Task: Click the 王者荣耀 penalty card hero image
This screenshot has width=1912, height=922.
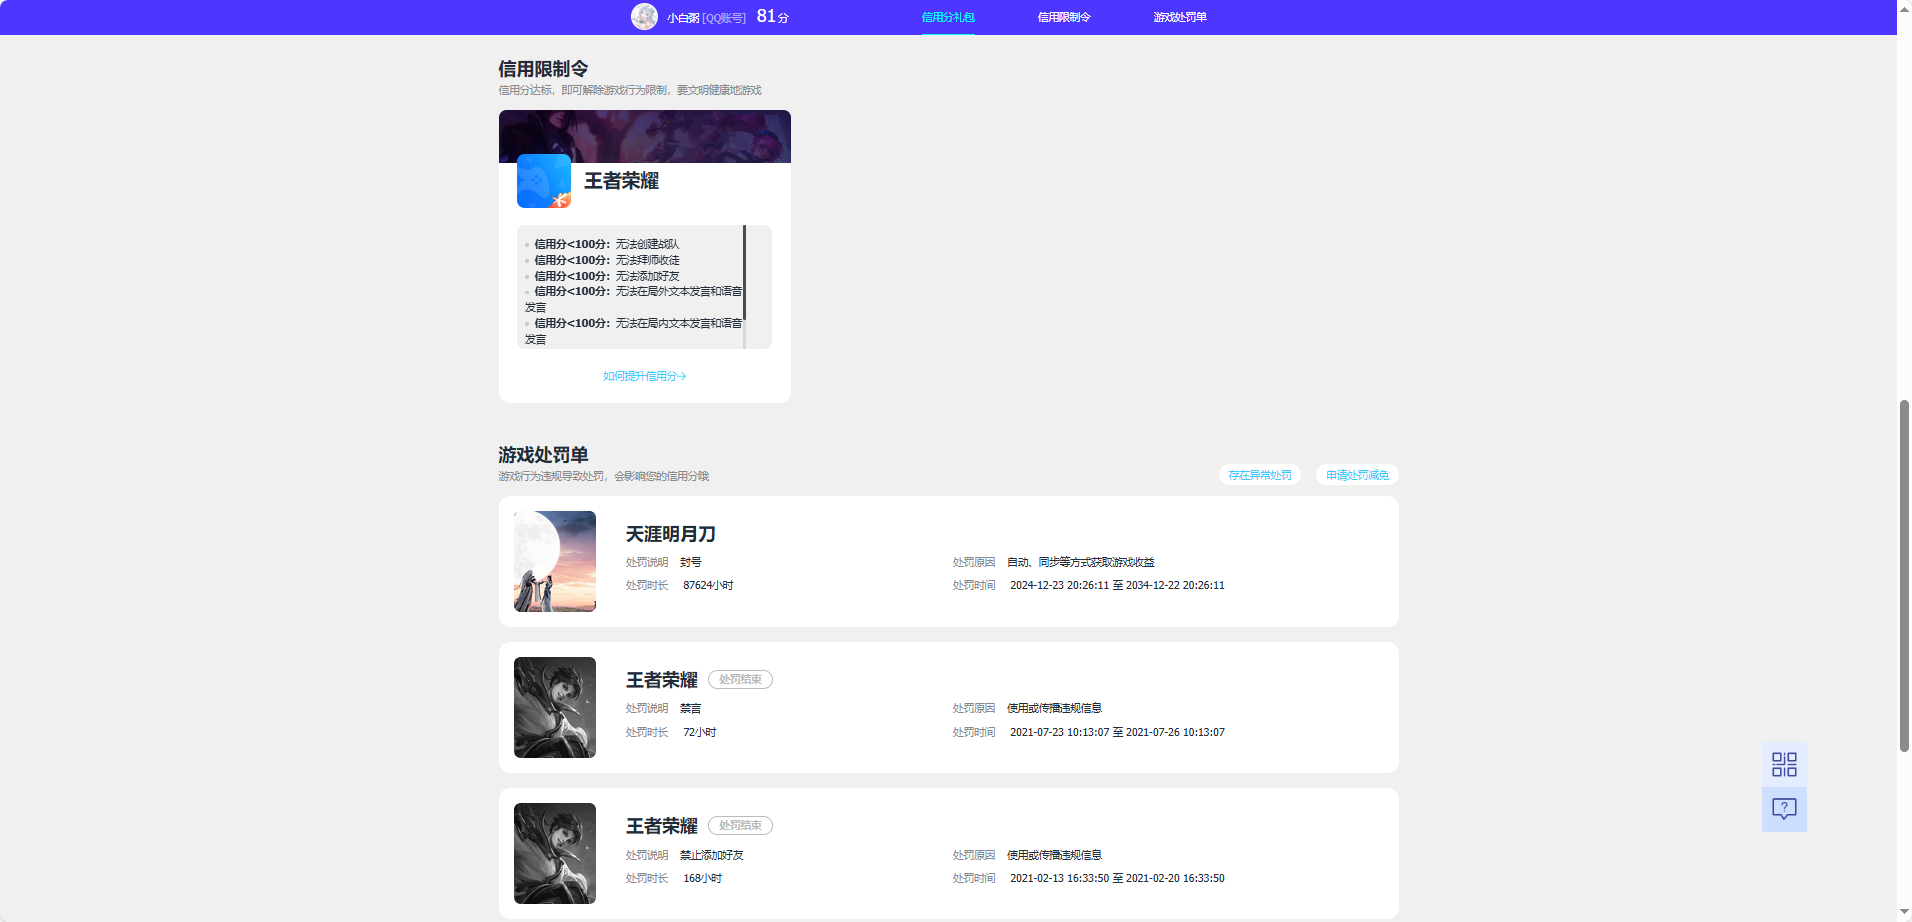Action: click(554, 707)
